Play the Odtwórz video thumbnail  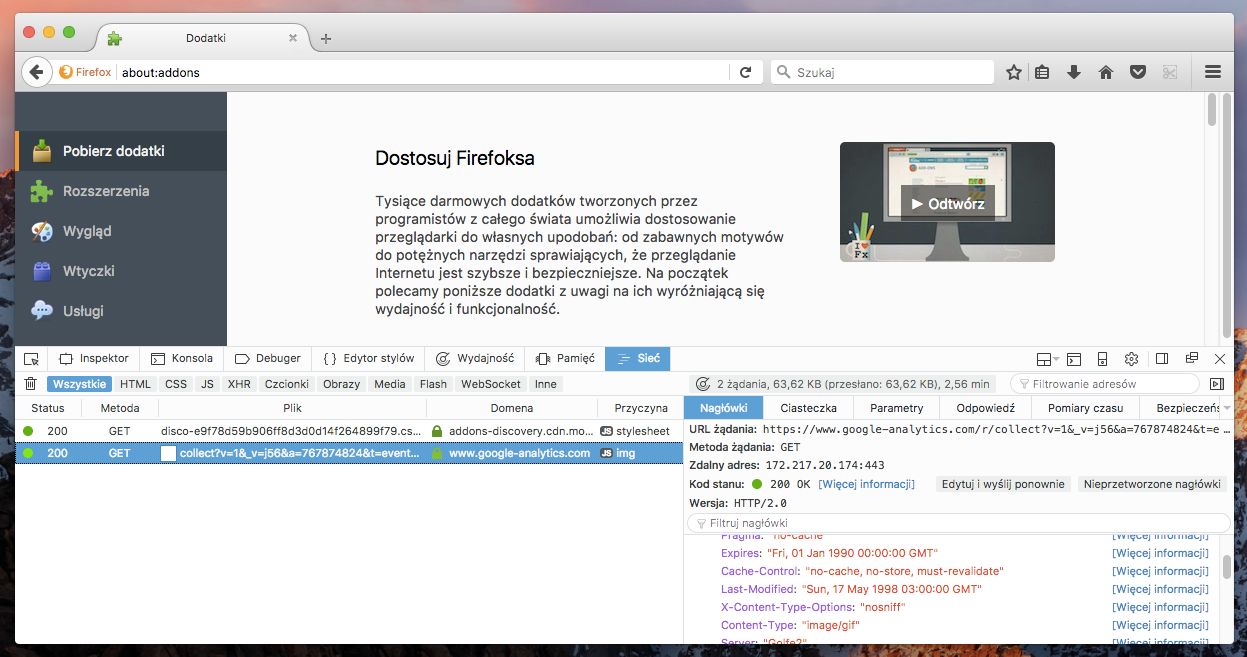(x=947, y=203)
